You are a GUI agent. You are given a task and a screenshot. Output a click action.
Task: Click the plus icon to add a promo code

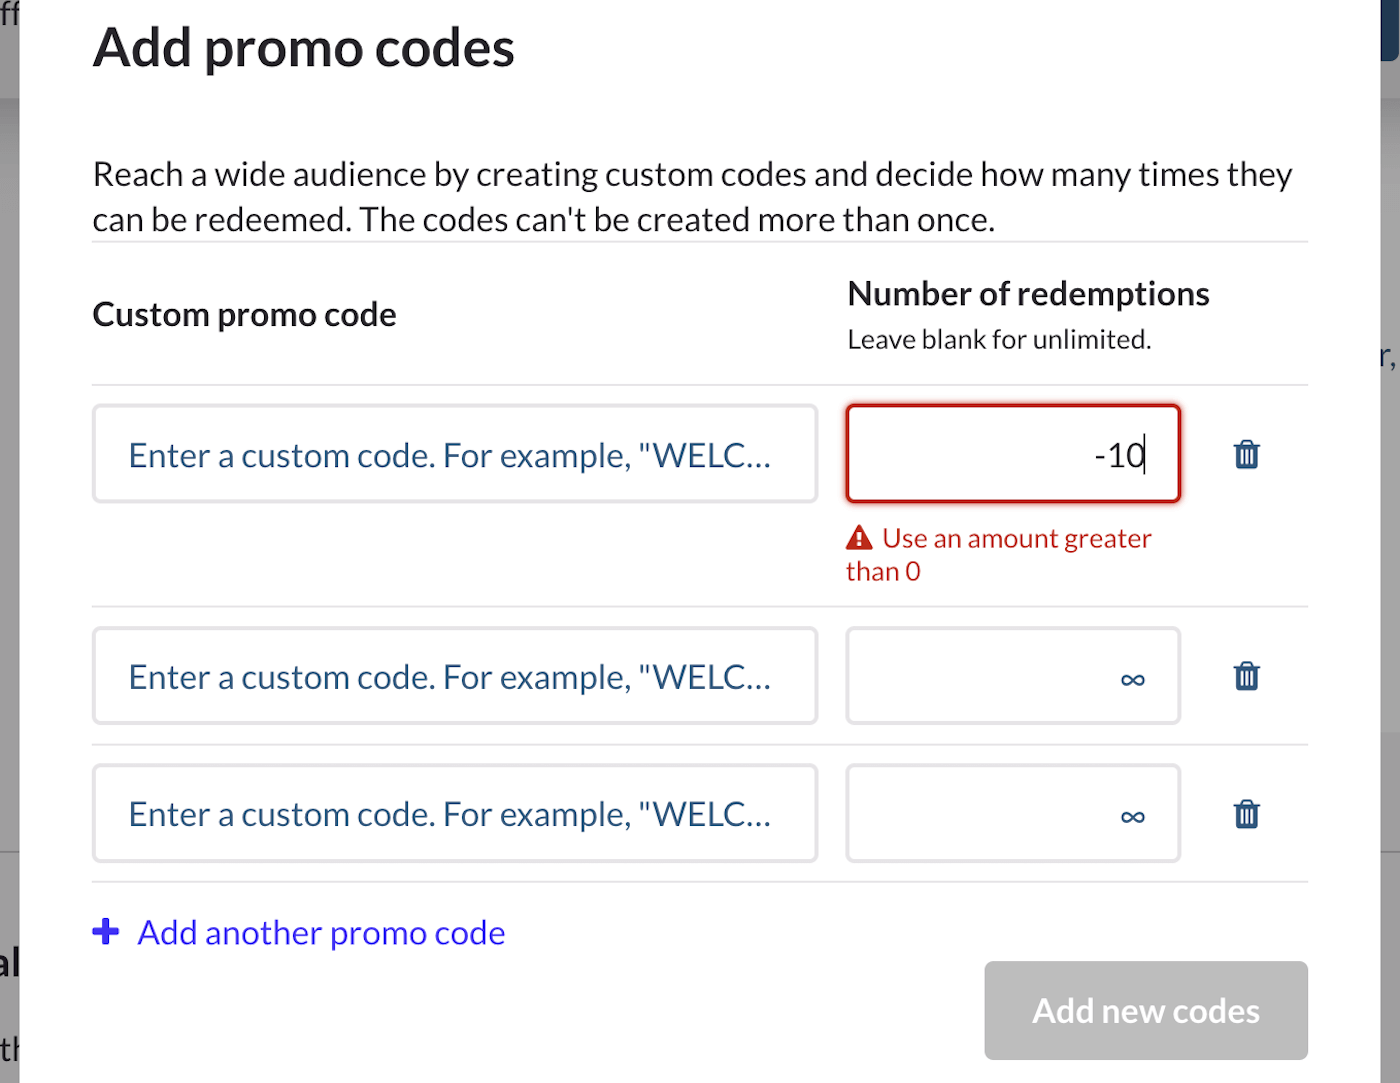[106, 932]
